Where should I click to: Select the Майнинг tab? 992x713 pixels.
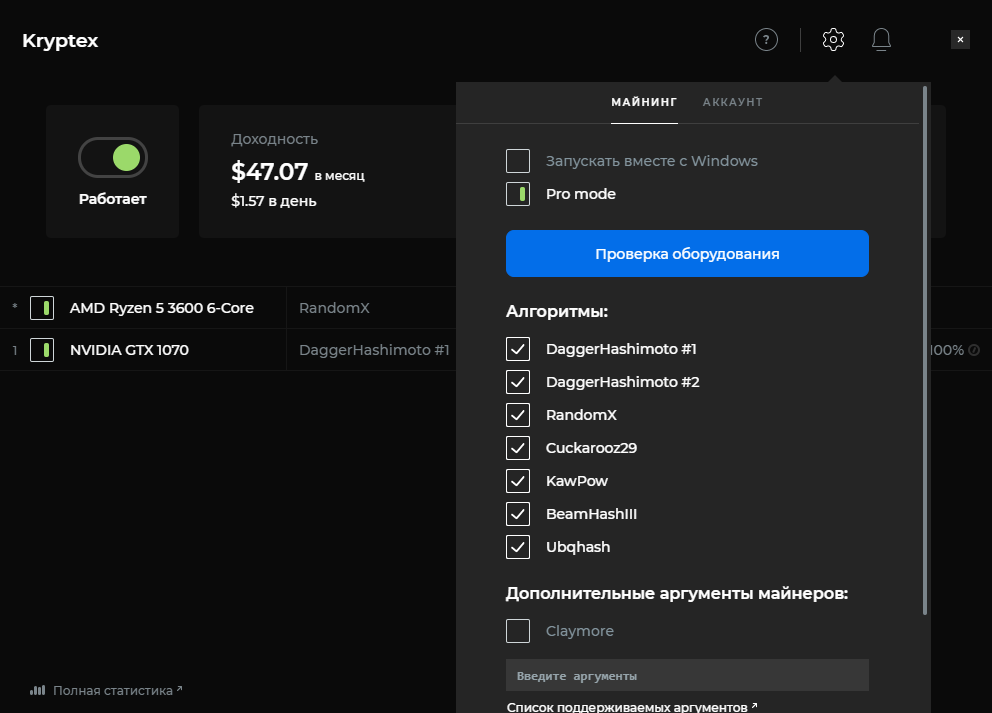(644, 102)
